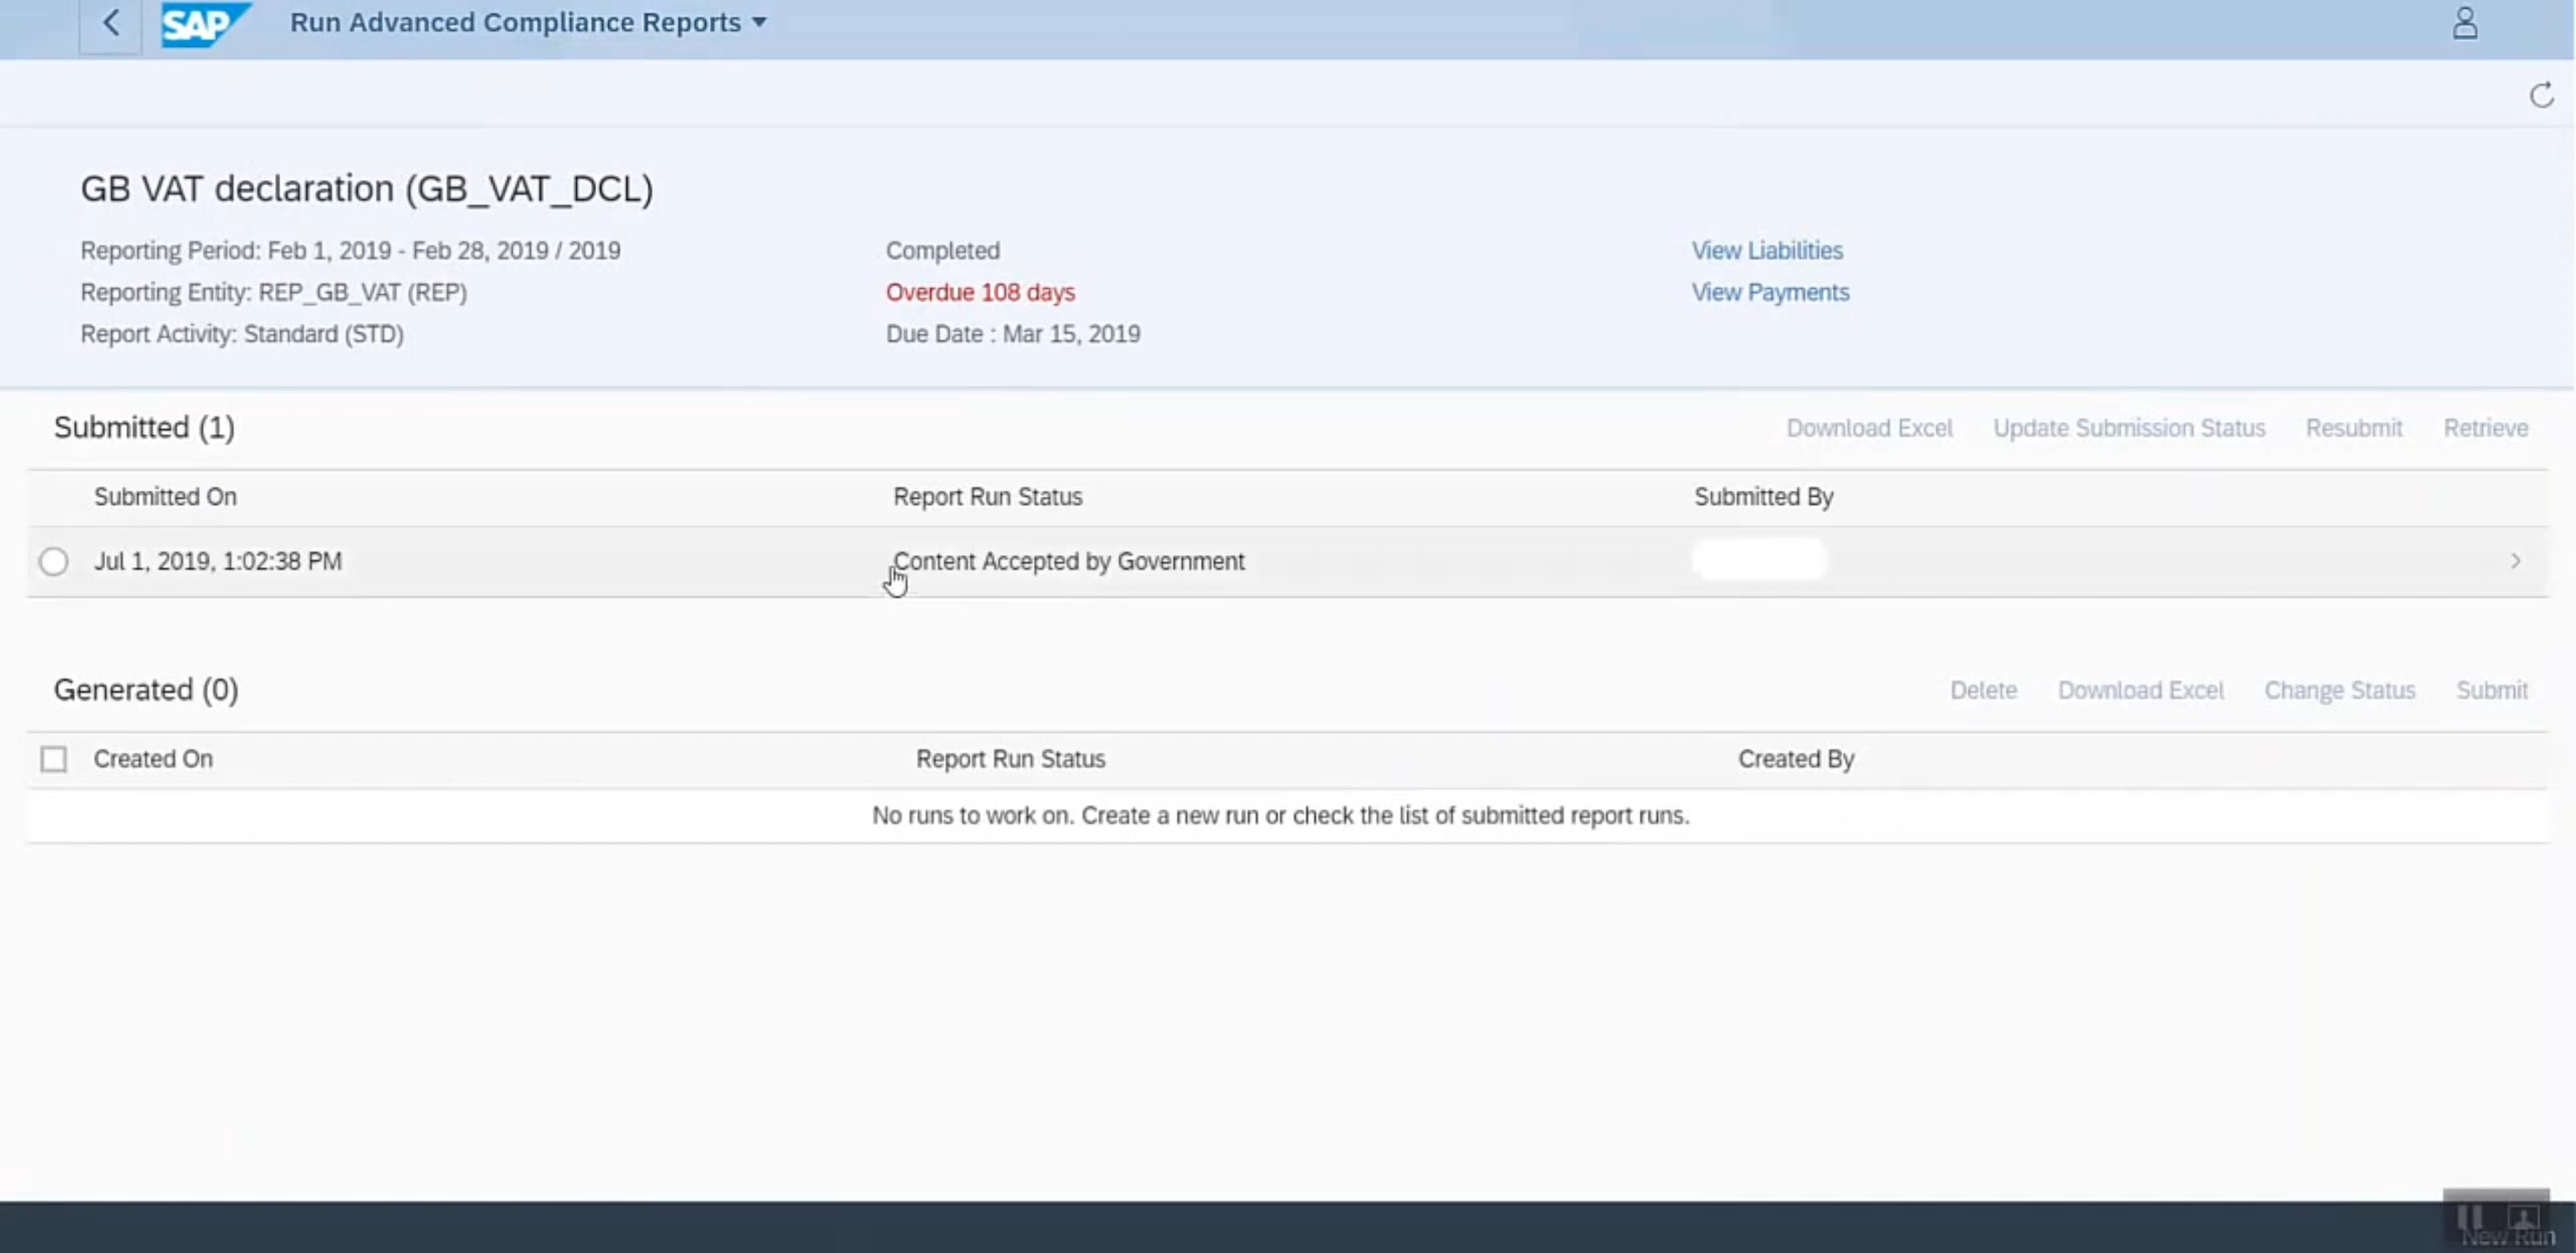The height and width of the screenshot is (1253, 2576).
Task: Check the select-all checkbox beside Created On
Action: [x=54, y=759]
